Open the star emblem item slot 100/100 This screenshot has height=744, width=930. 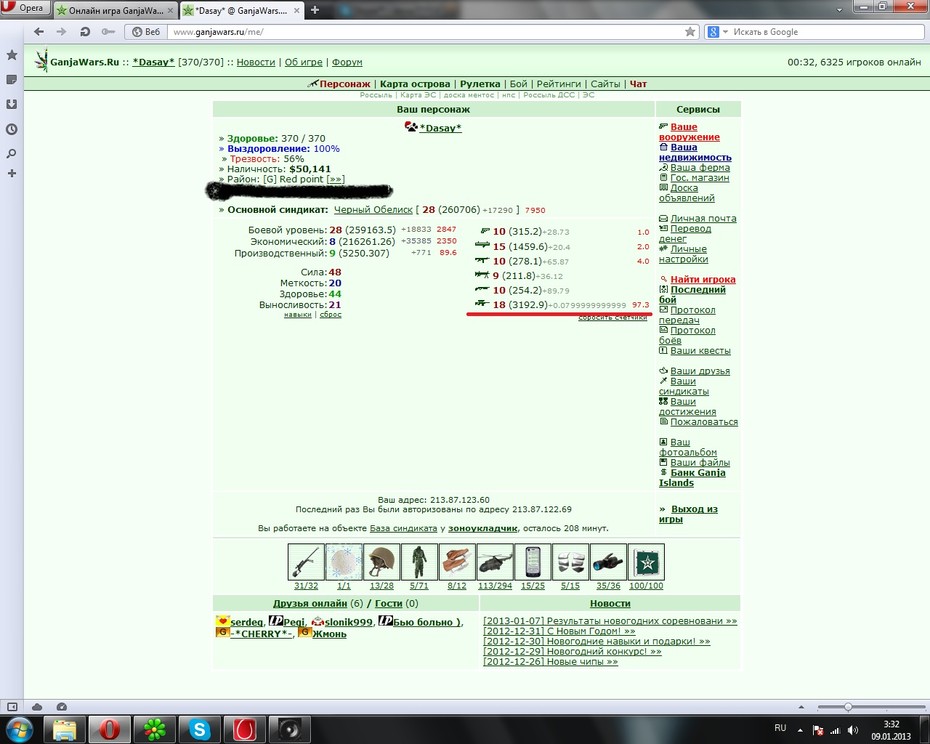point(646,562)
